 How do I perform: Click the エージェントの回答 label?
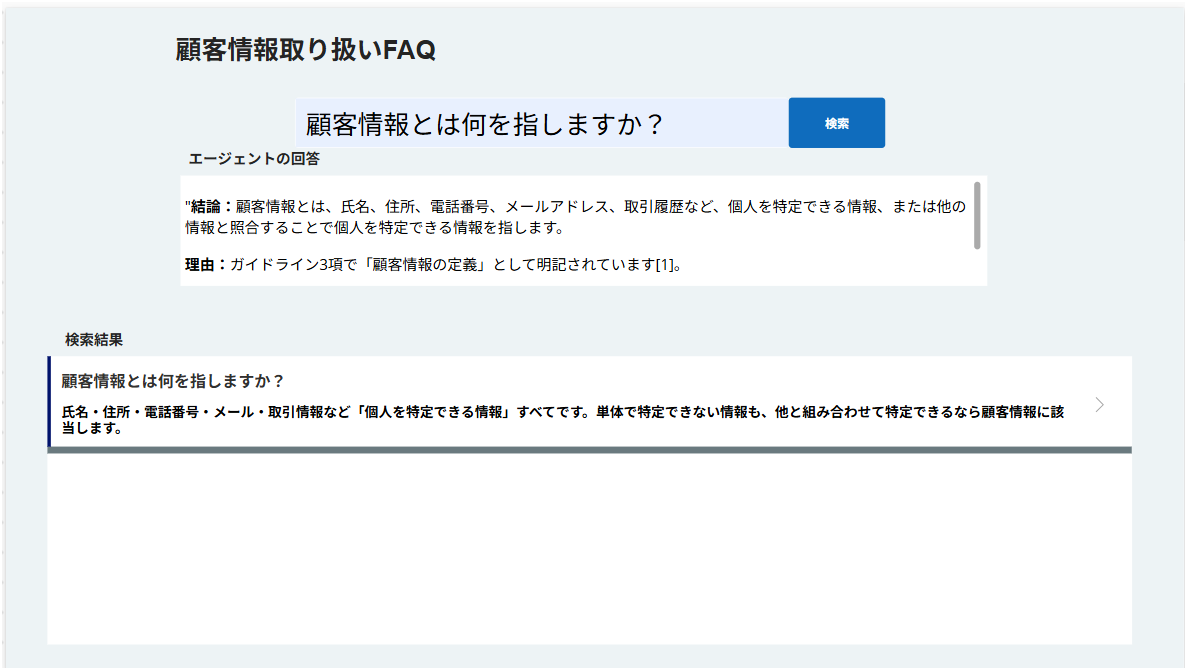coord(254,159)
